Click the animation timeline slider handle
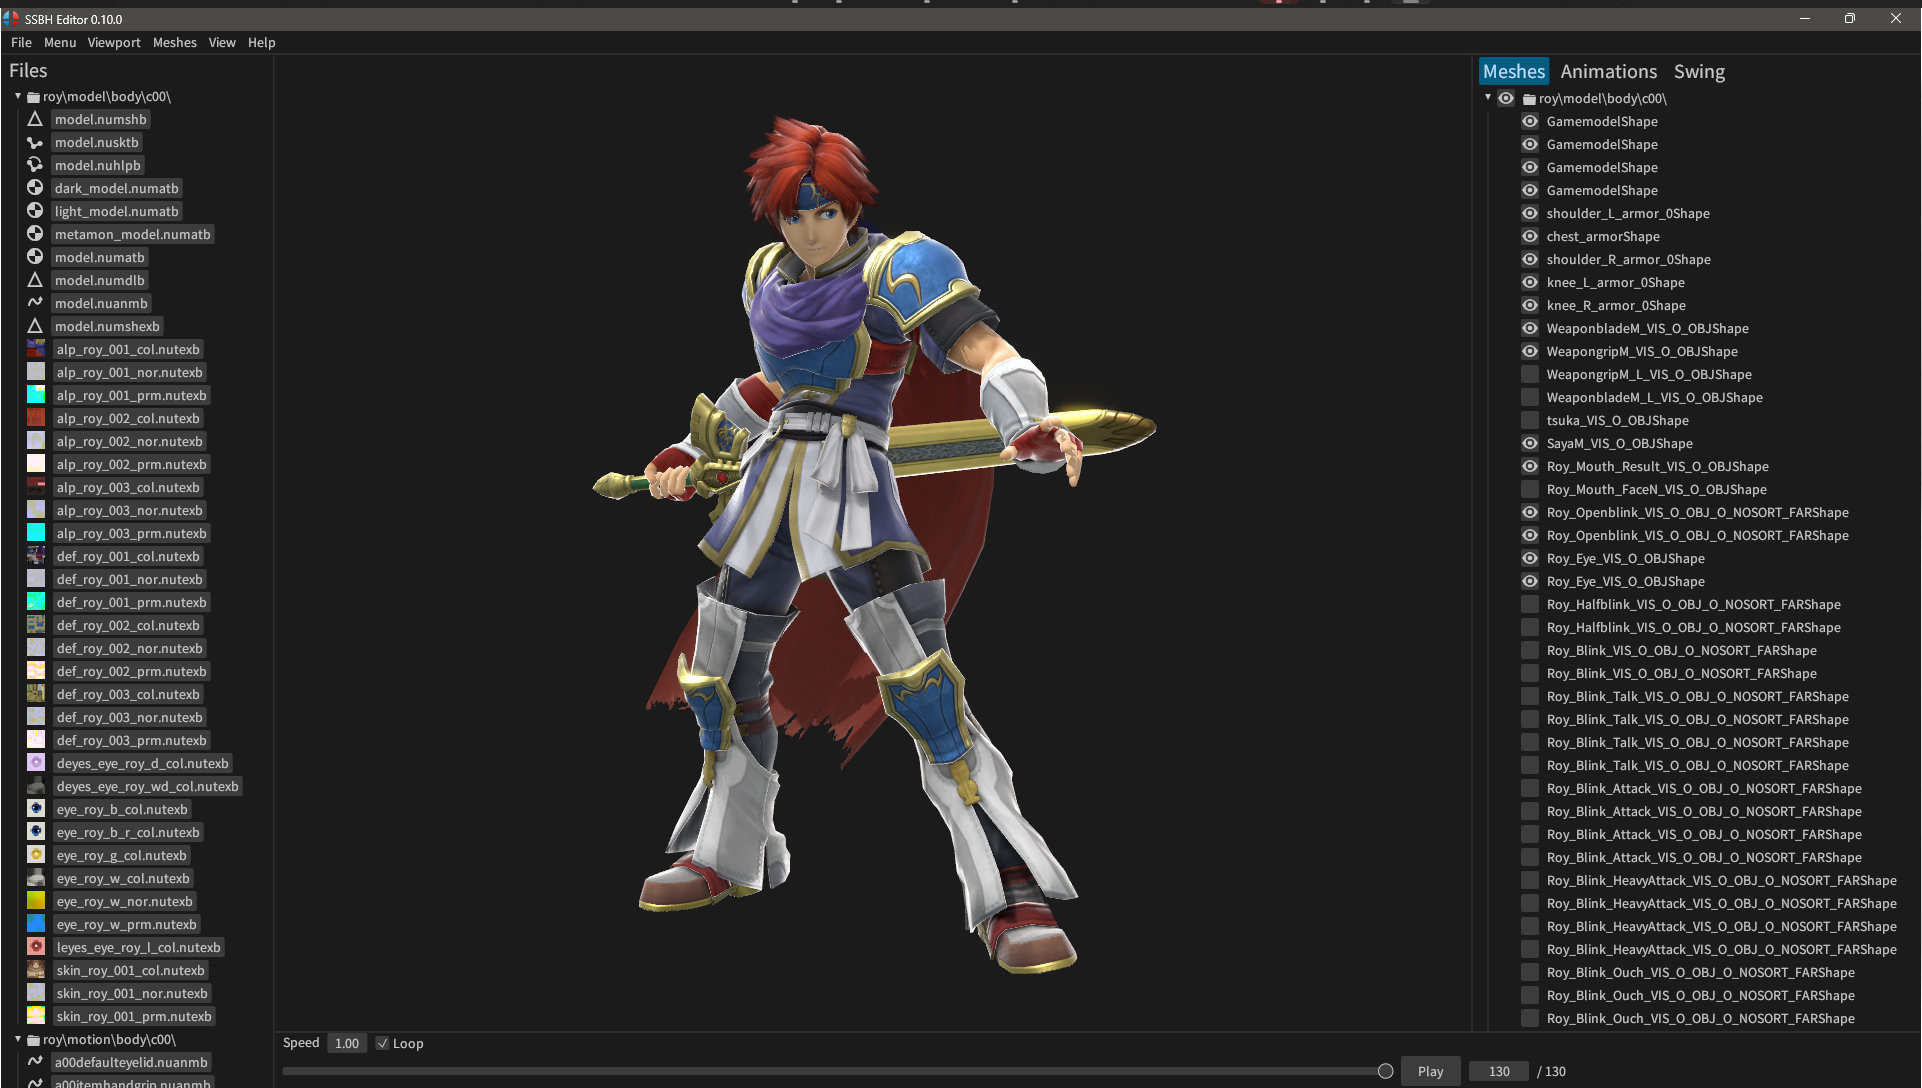 (x=1385, y=1071)
